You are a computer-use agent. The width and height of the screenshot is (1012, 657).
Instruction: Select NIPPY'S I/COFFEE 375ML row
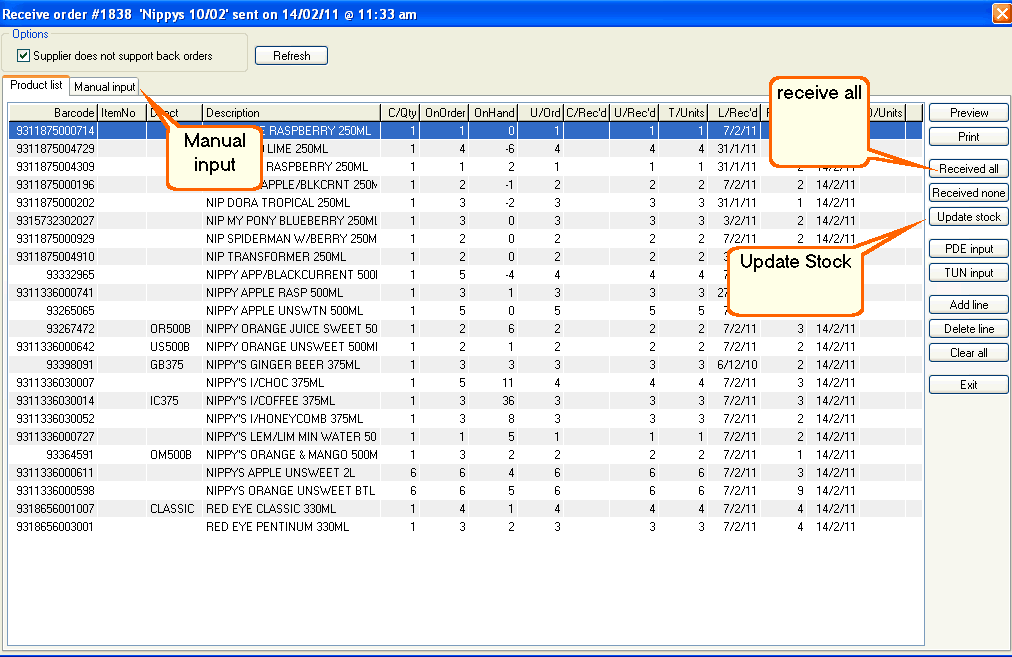(x=465, y=401)
